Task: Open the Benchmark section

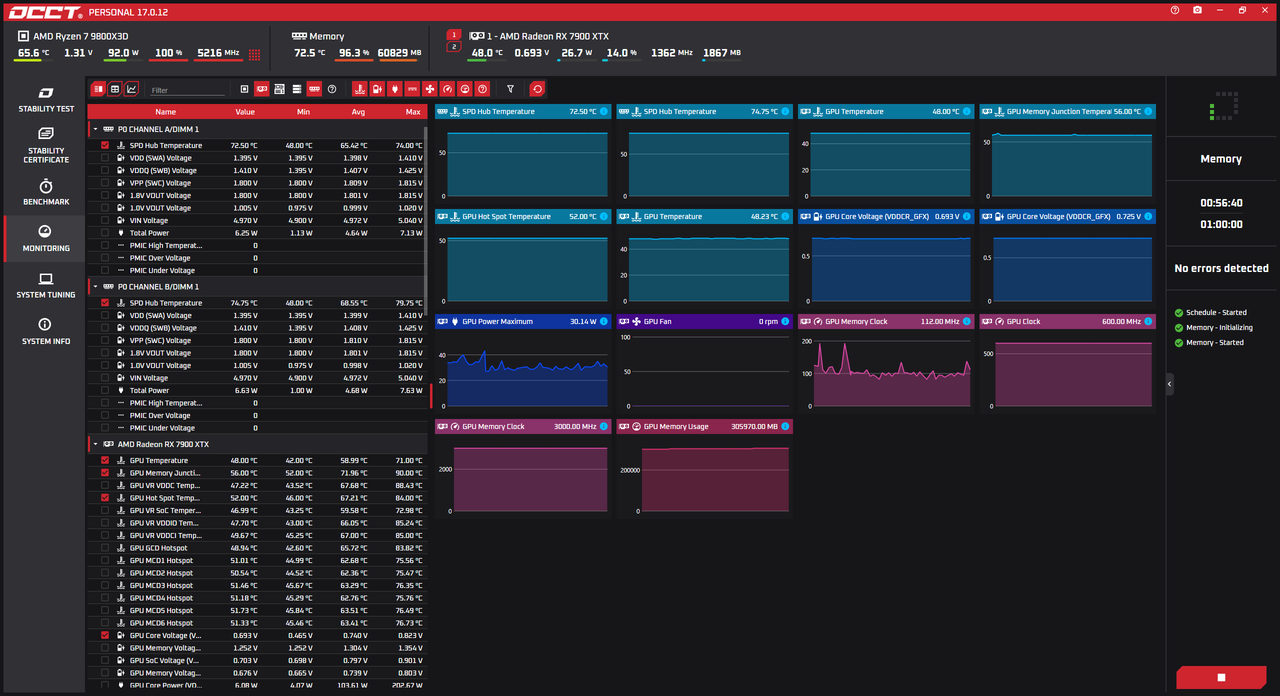Action: pos(46,193)
